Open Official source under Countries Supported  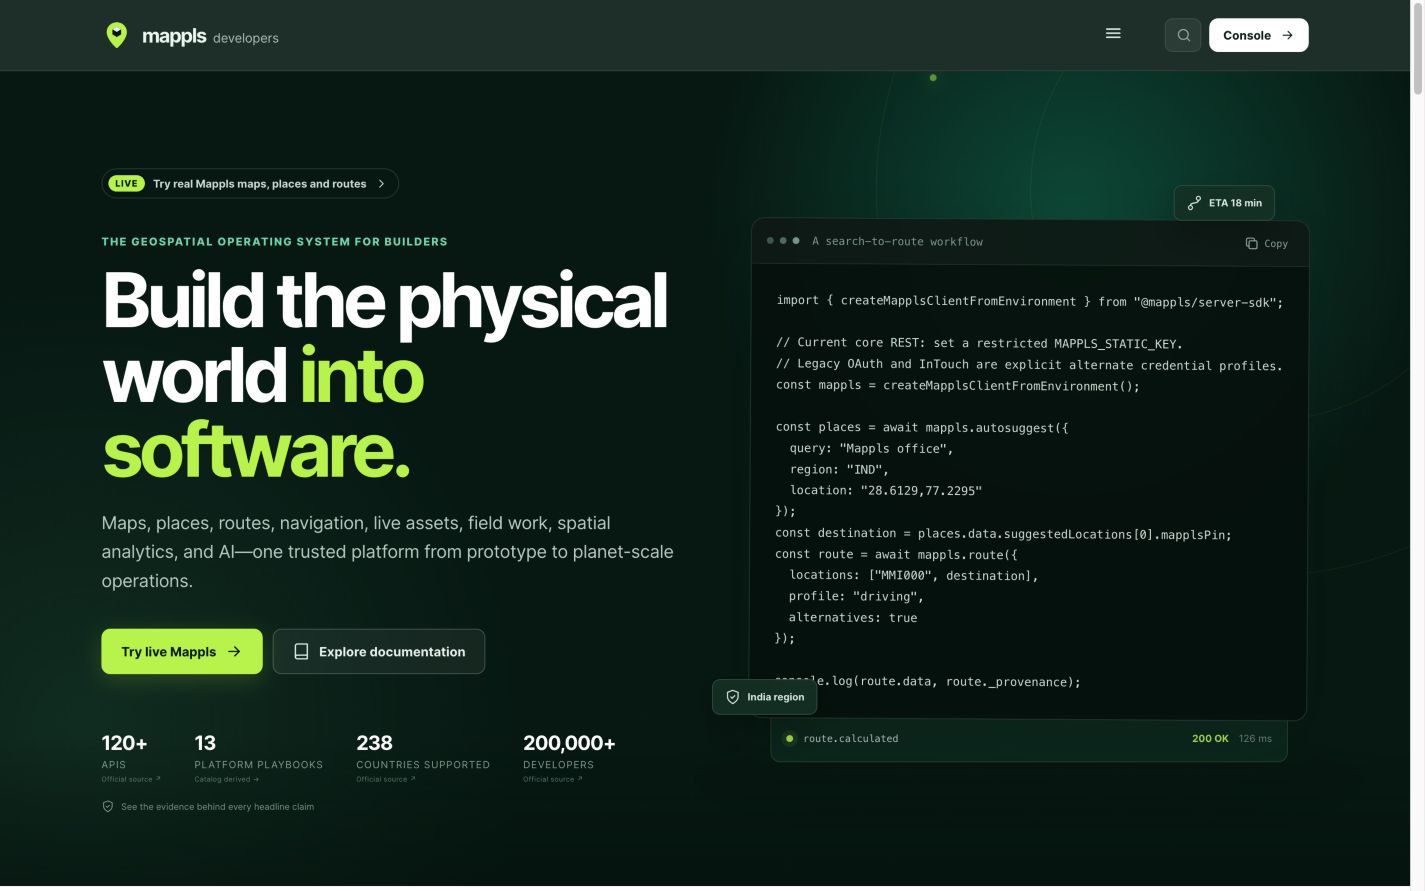[386, 779]
